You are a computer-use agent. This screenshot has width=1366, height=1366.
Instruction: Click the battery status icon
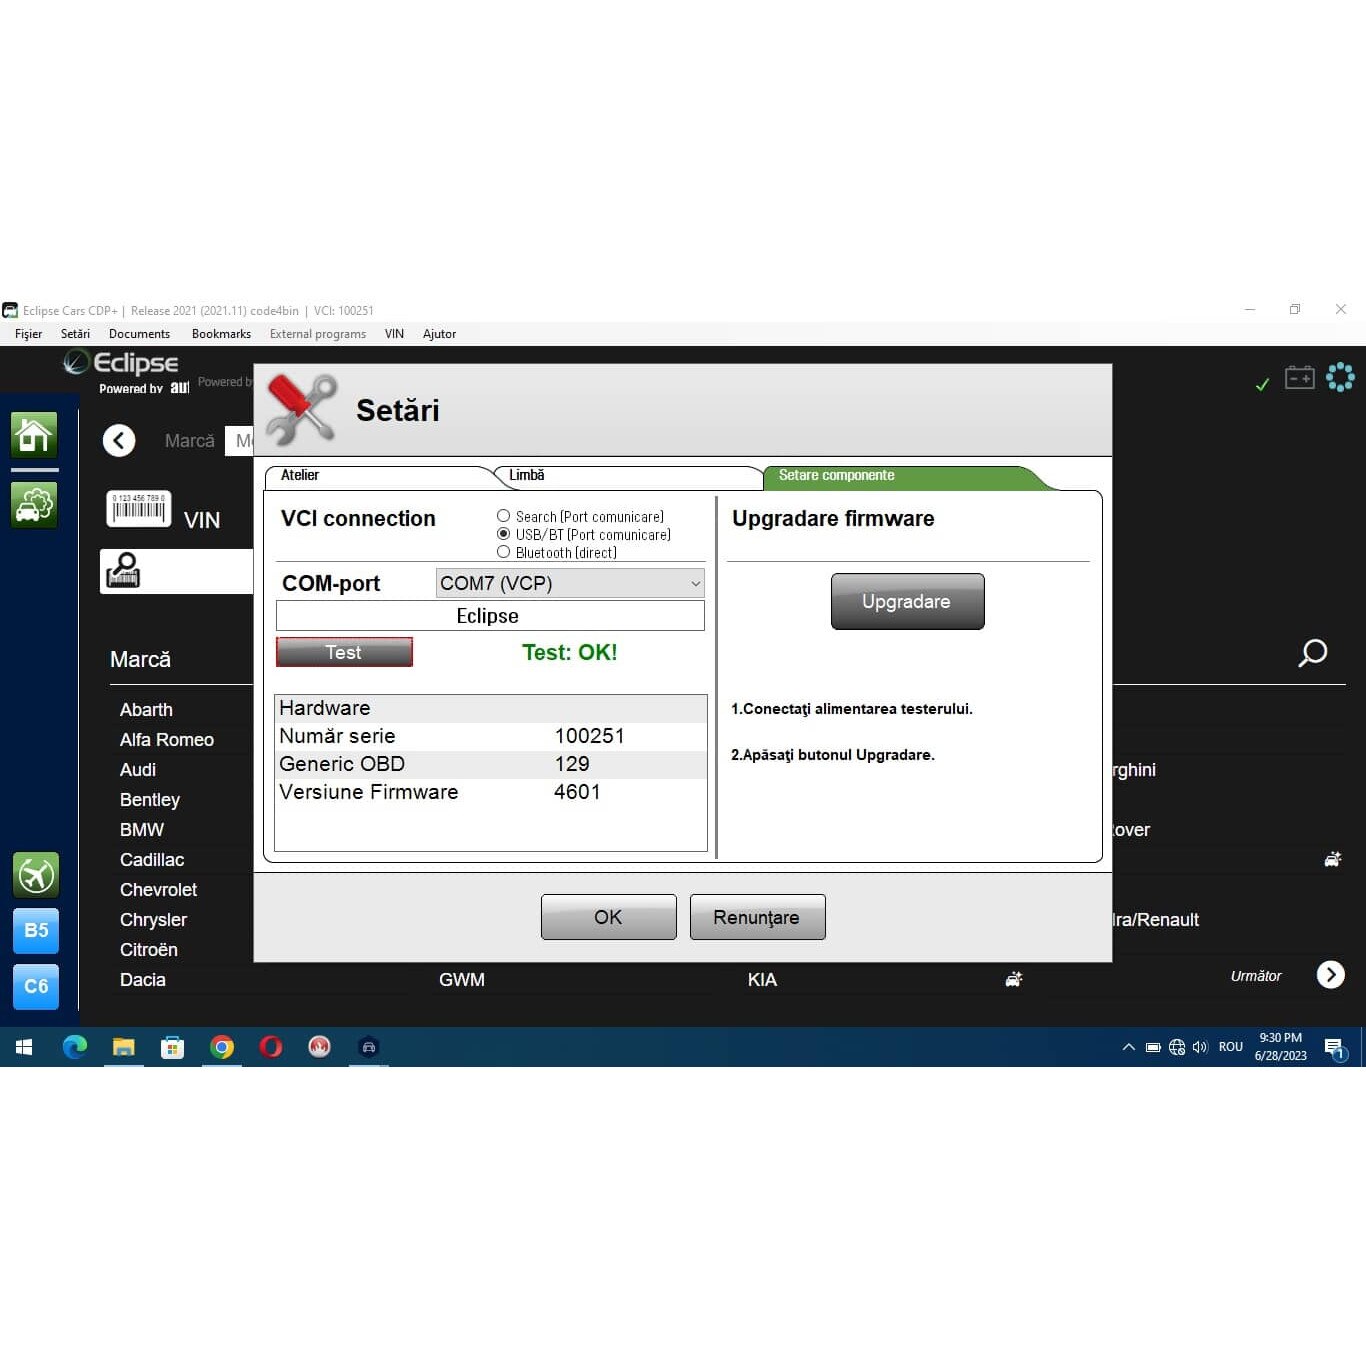1299,378
